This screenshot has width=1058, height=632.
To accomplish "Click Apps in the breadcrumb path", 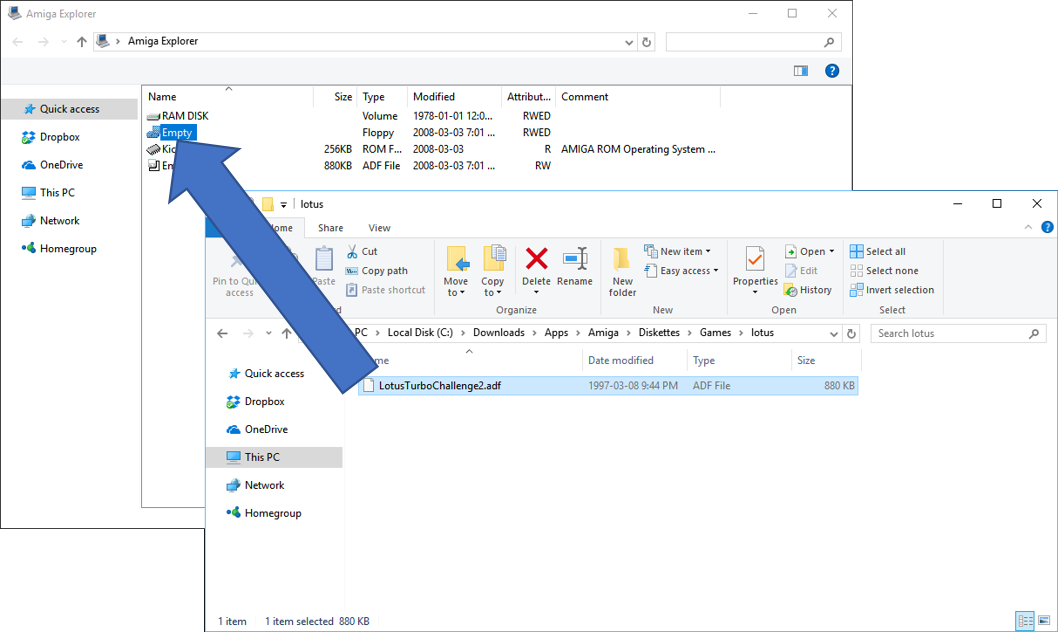I will (x=557, y=333).
